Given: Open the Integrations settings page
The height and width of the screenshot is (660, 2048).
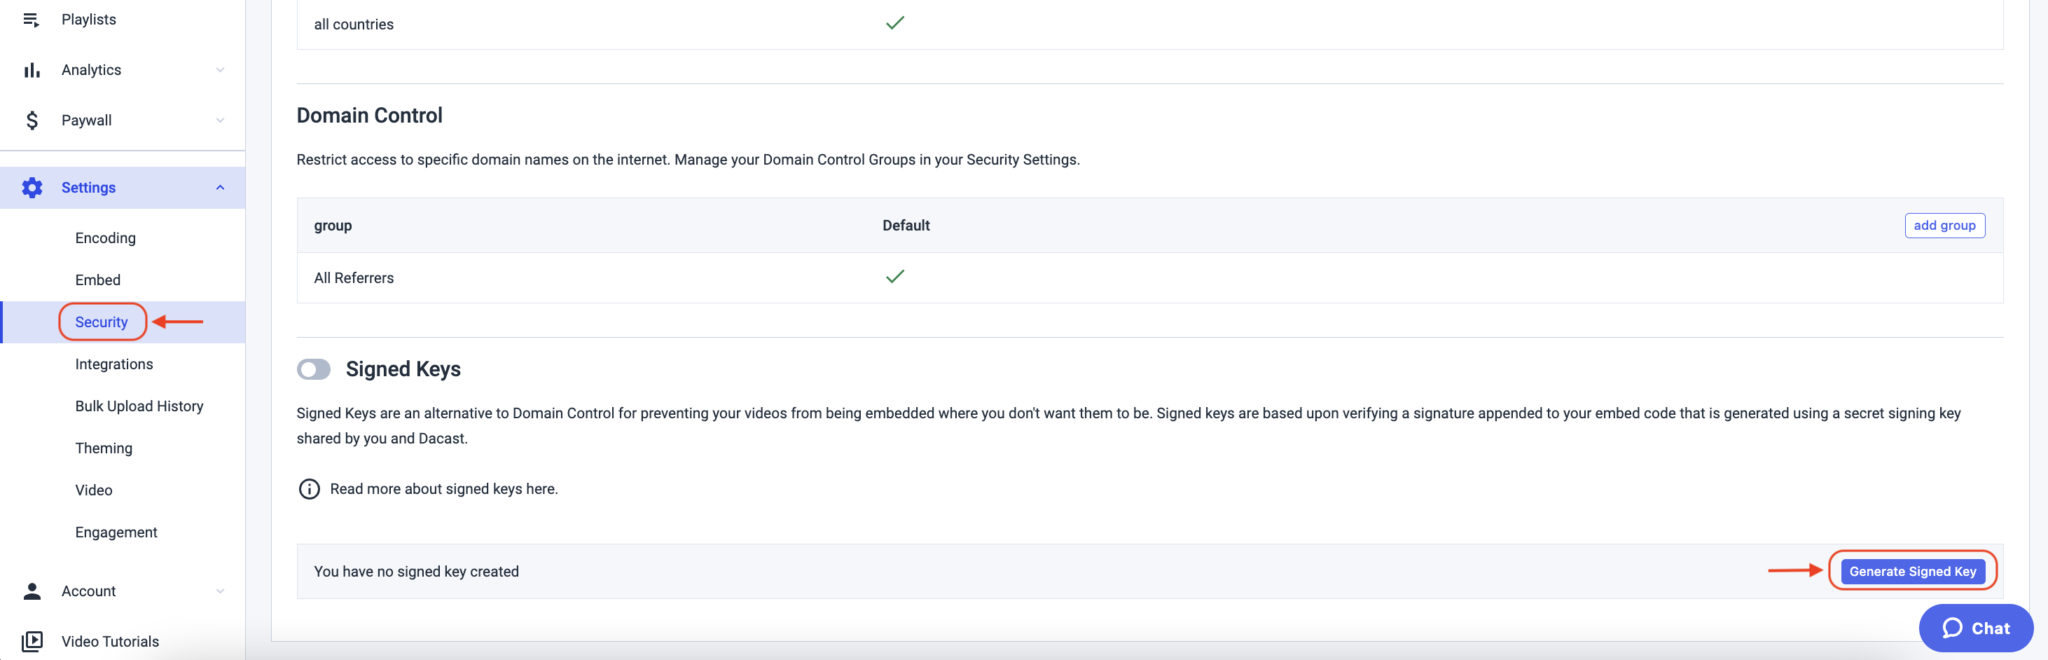Looking at the screenshot, I should pos(114,364).
